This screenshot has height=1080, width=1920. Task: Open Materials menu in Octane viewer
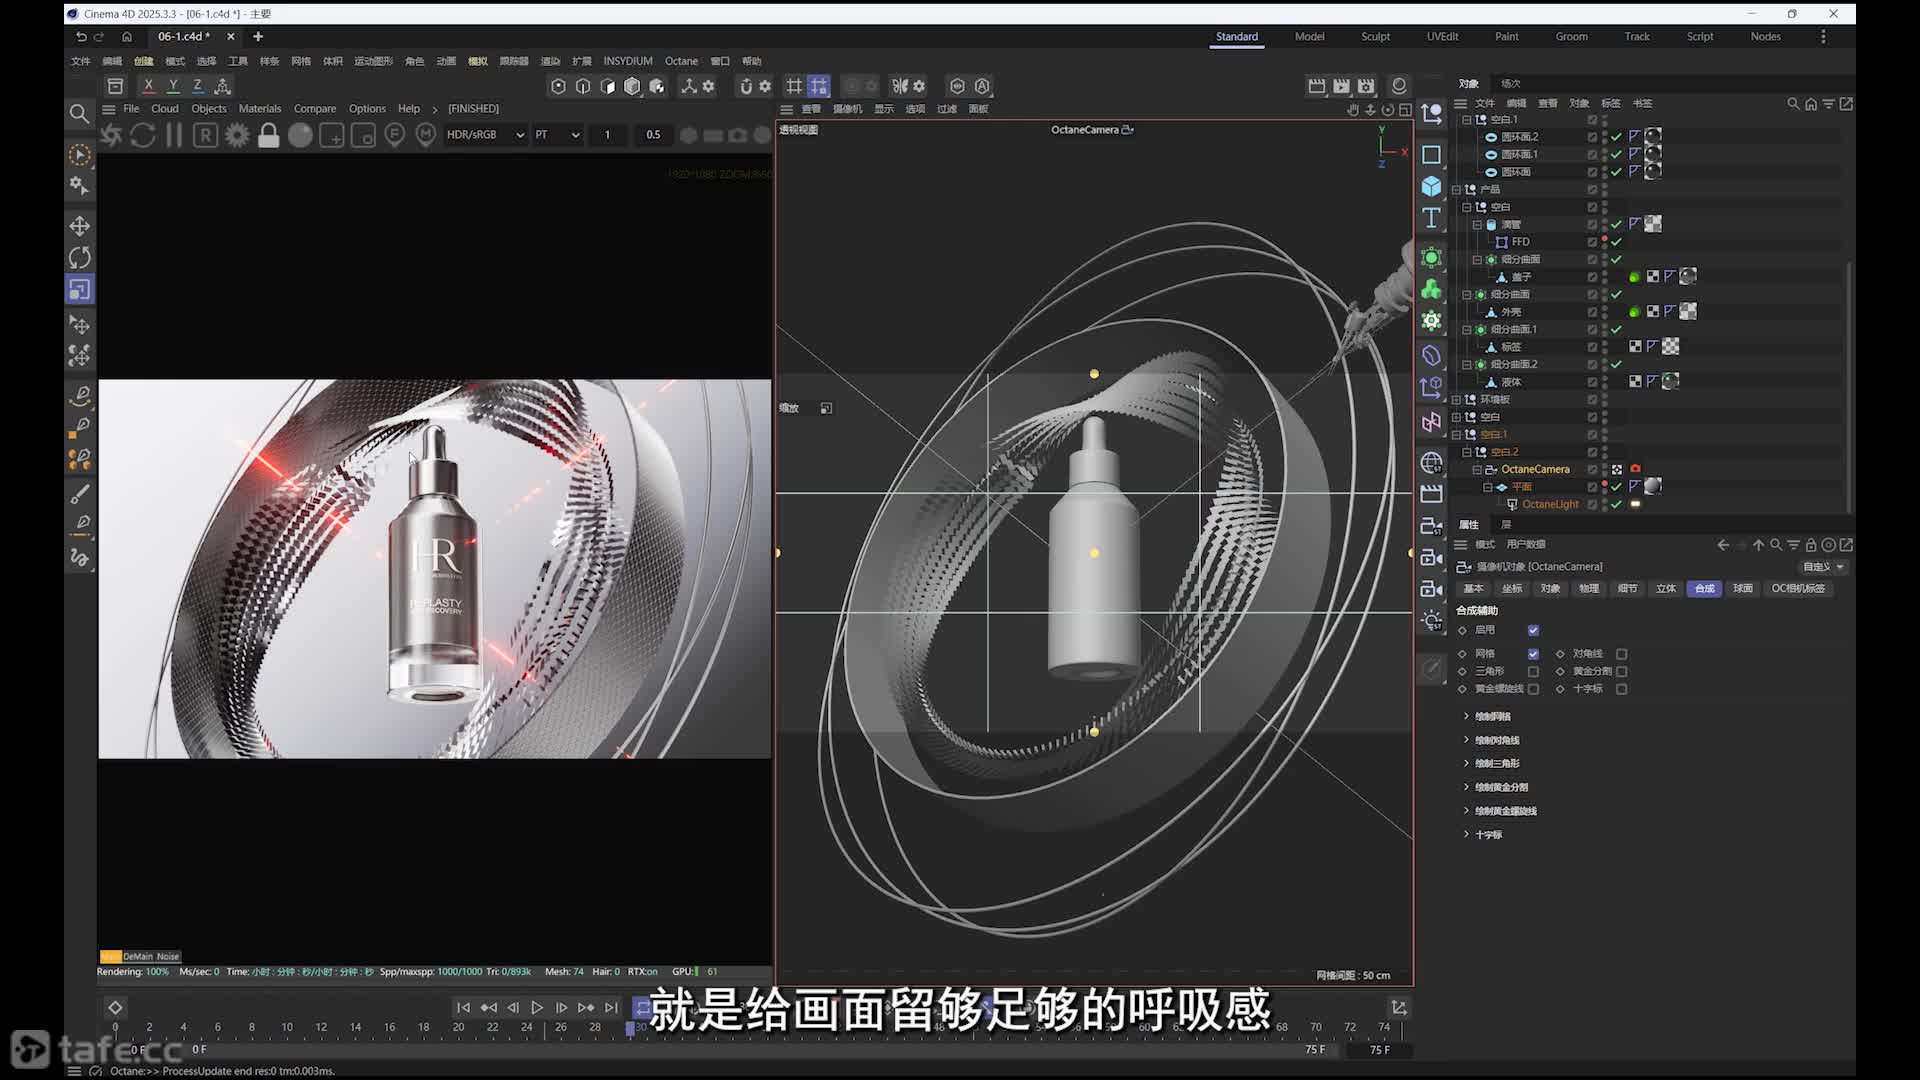[260, 108]
